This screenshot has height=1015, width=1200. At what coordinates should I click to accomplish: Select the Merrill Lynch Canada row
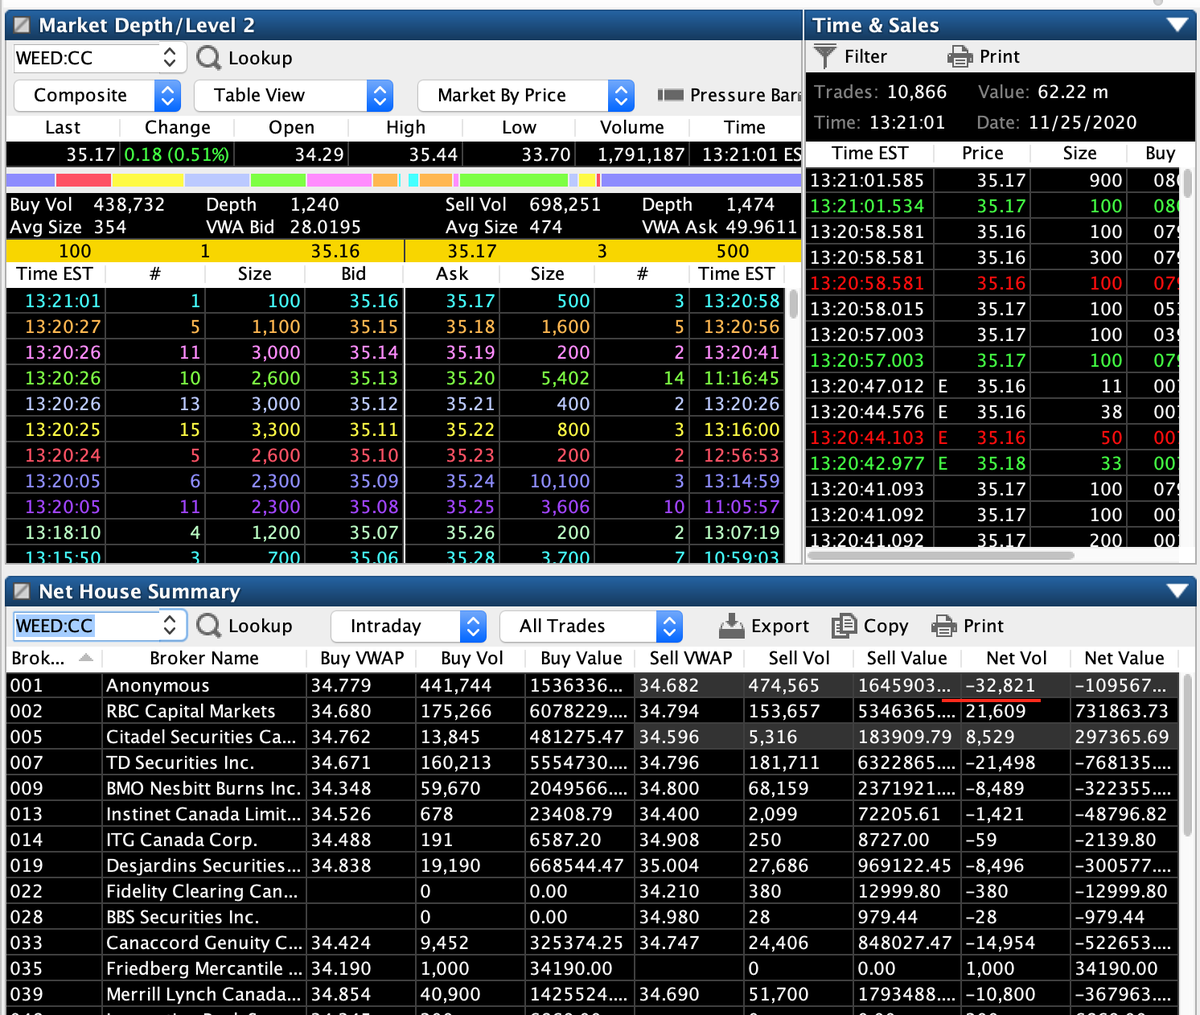[593, 994]
